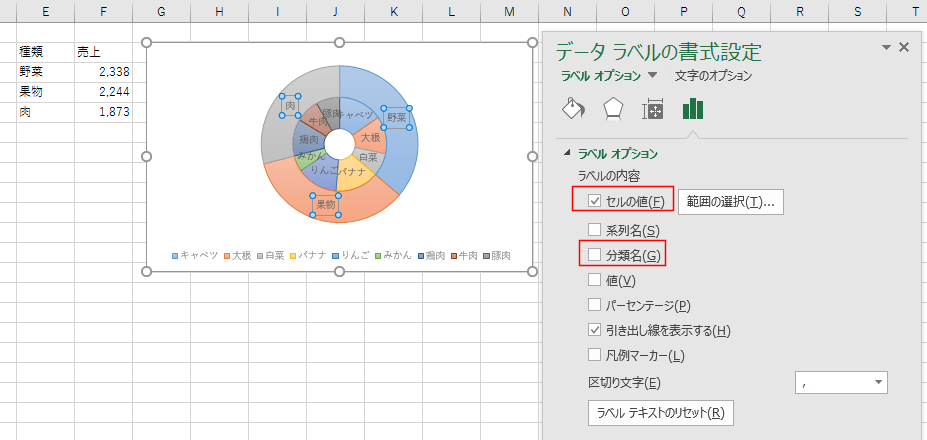
Task: Tick the 値 checkbox
Action: [x=595, y=280]
